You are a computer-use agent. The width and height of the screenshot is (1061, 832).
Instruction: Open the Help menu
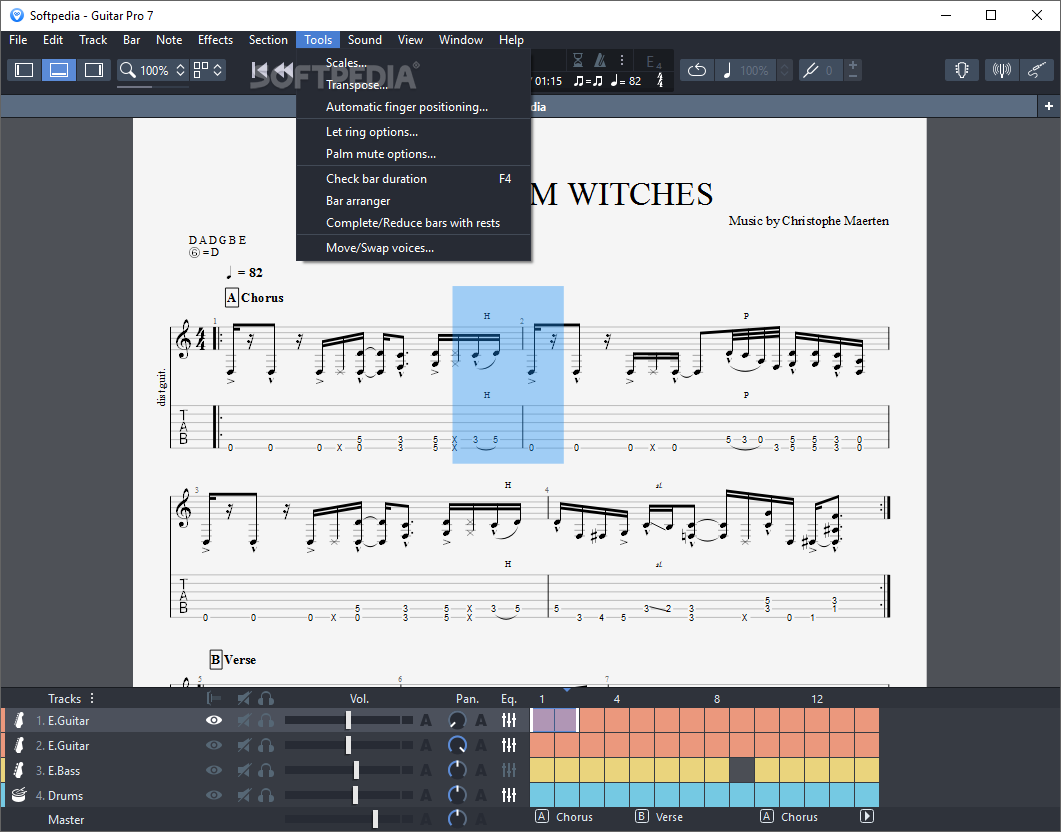512,40
